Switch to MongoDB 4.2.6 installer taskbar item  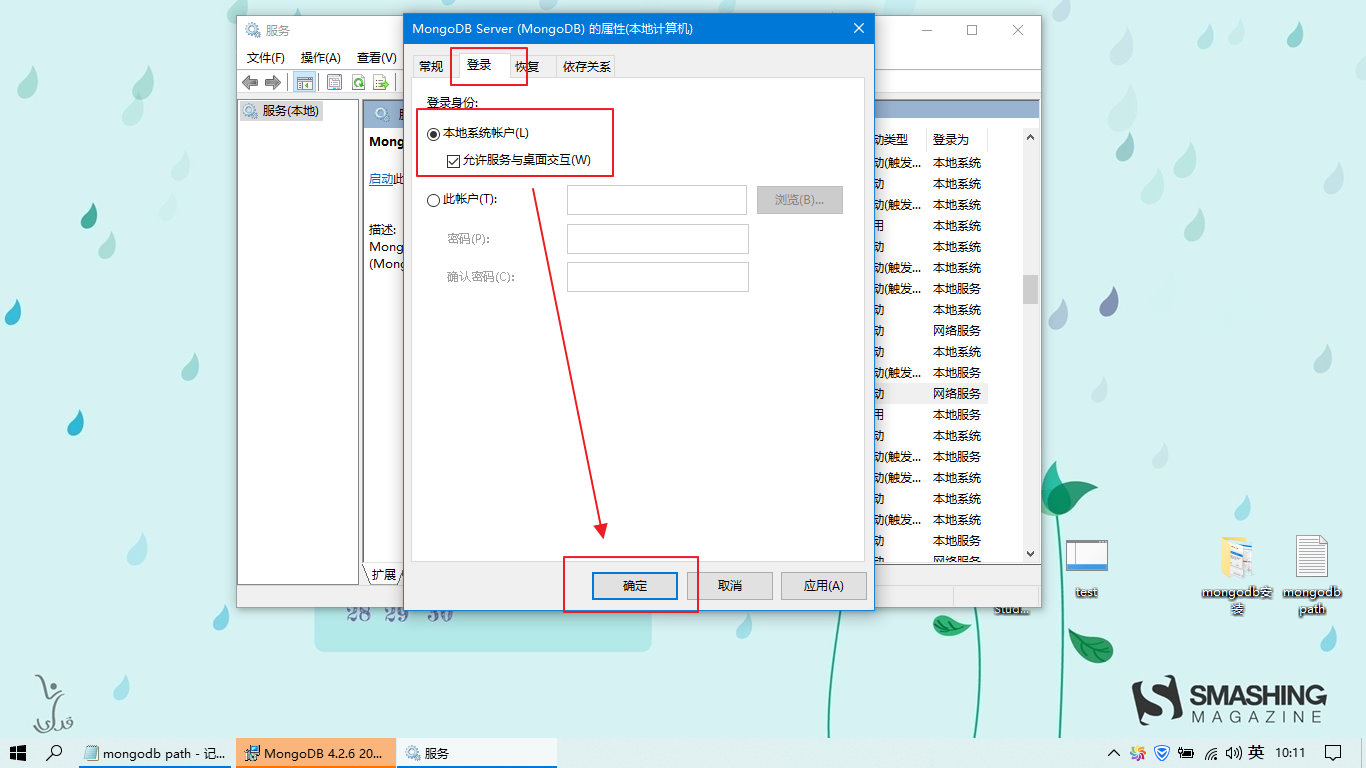pyautogui.click(x=315, y=753)
